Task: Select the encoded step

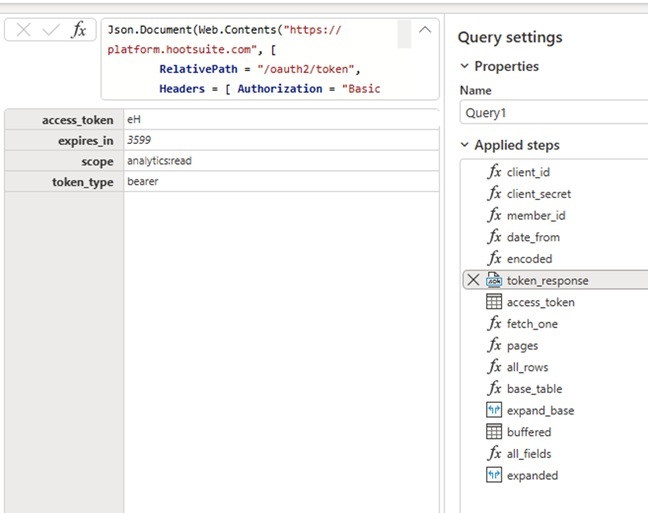Action: [x=529, y=259]
